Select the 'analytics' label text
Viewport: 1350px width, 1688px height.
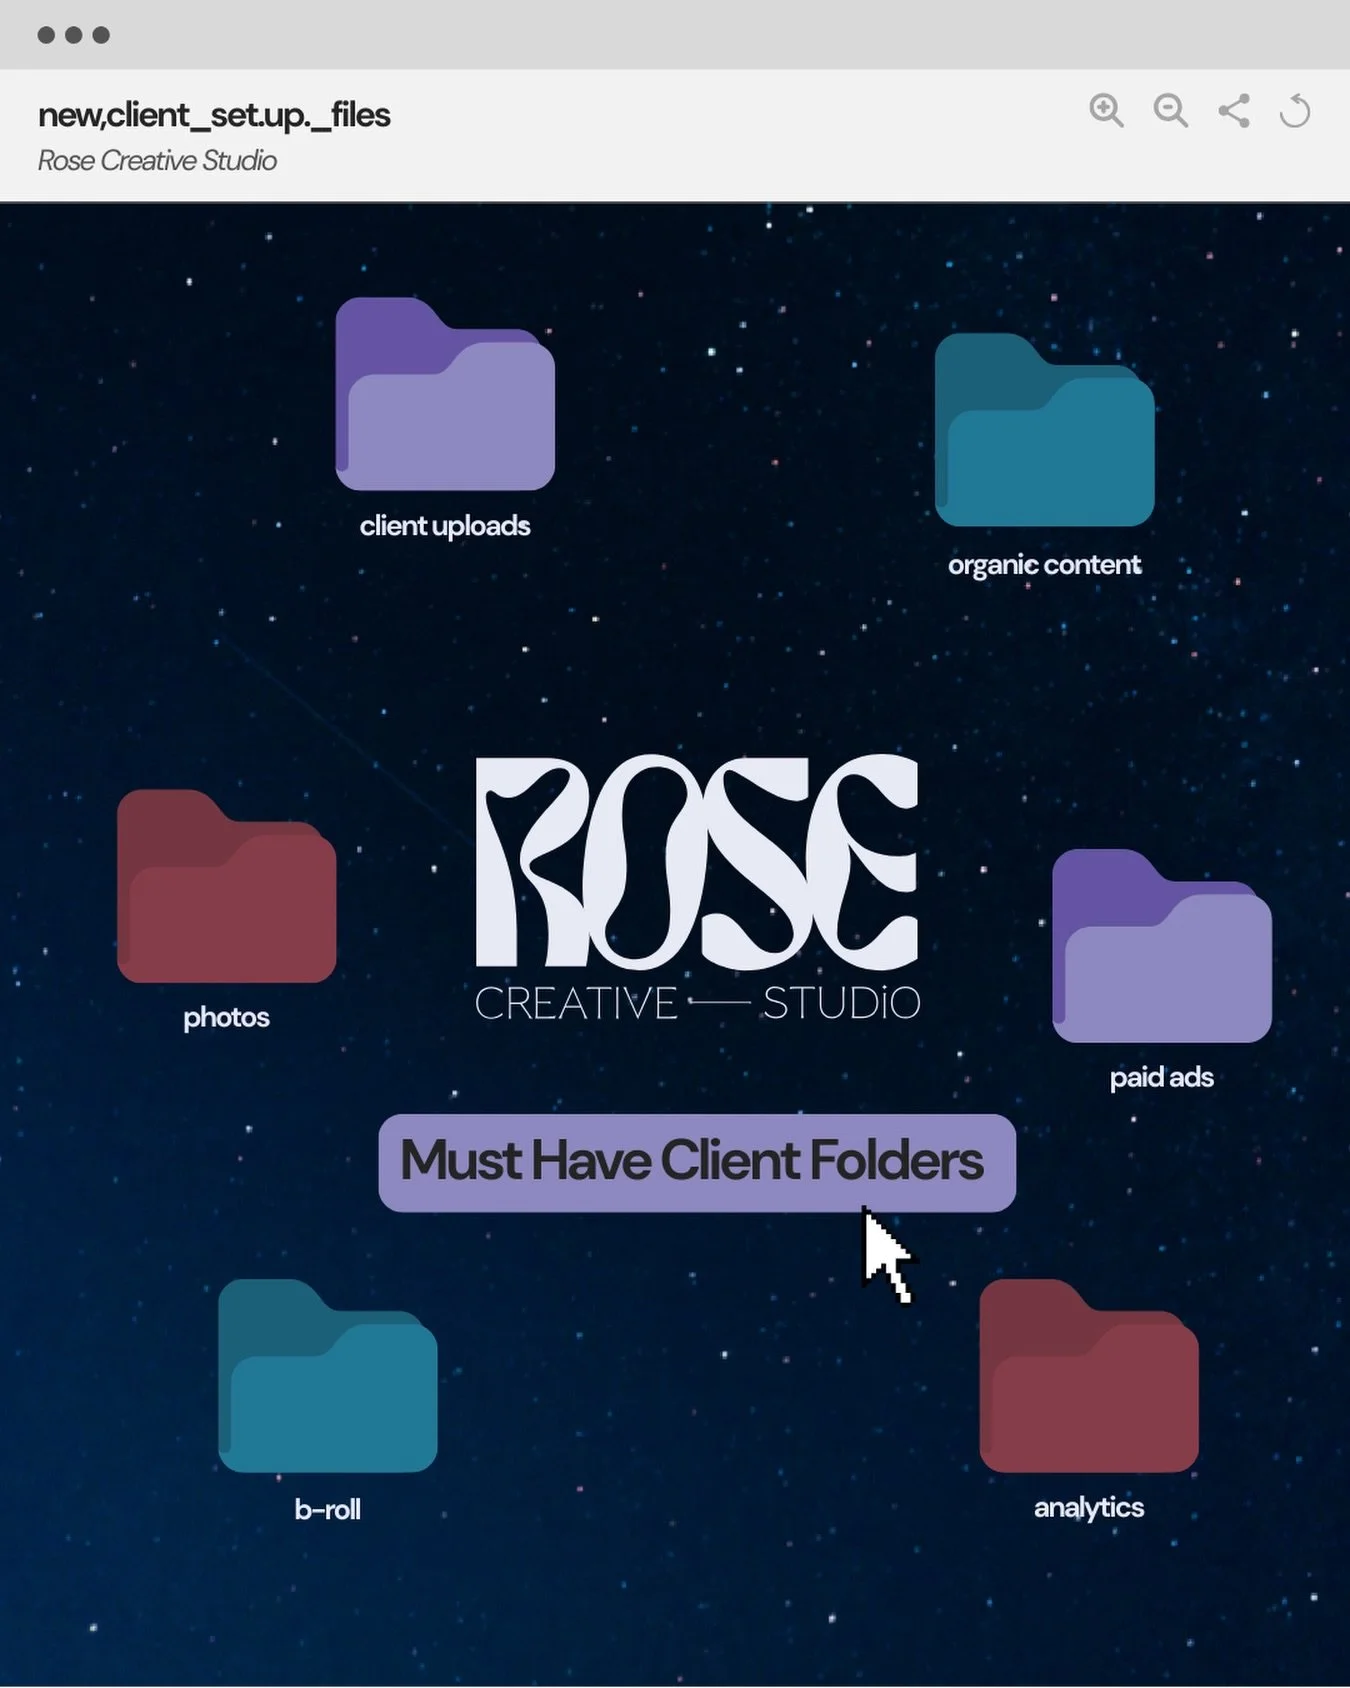(x=1089, y=1508)
